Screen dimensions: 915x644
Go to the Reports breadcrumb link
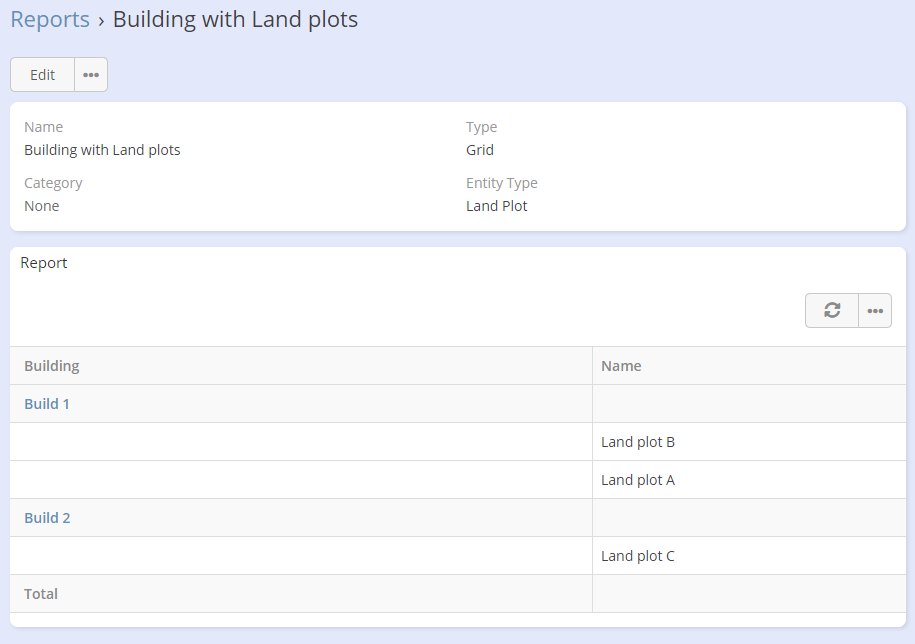point(50,19)
